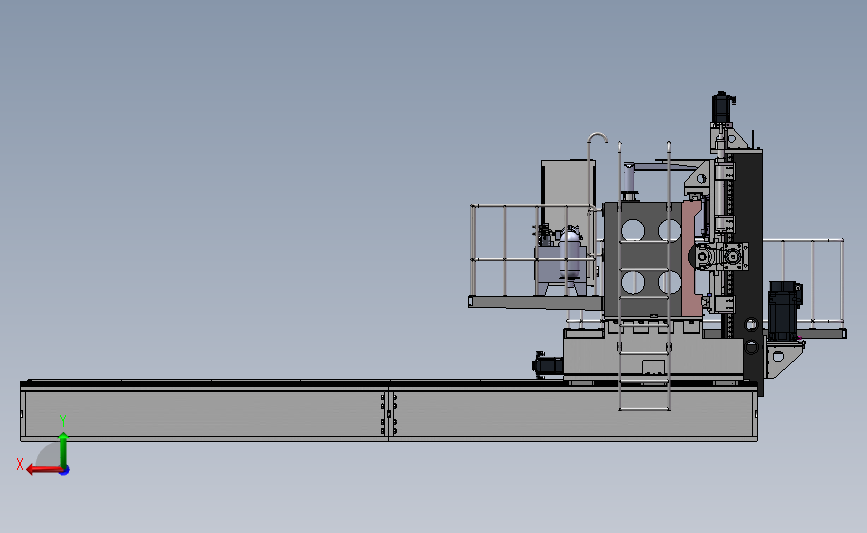Select the gray box frame with four round holes
The height and width of the screenshot is (533, 867).
tap(644, 260)
